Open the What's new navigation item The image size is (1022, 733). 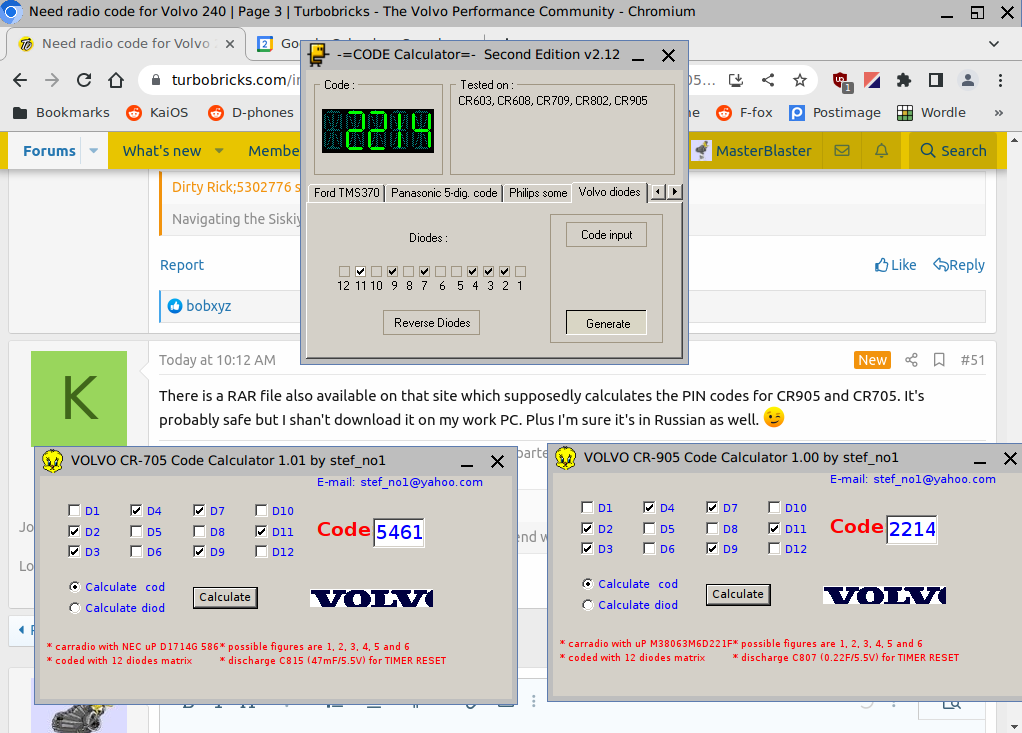click(162, 151)
